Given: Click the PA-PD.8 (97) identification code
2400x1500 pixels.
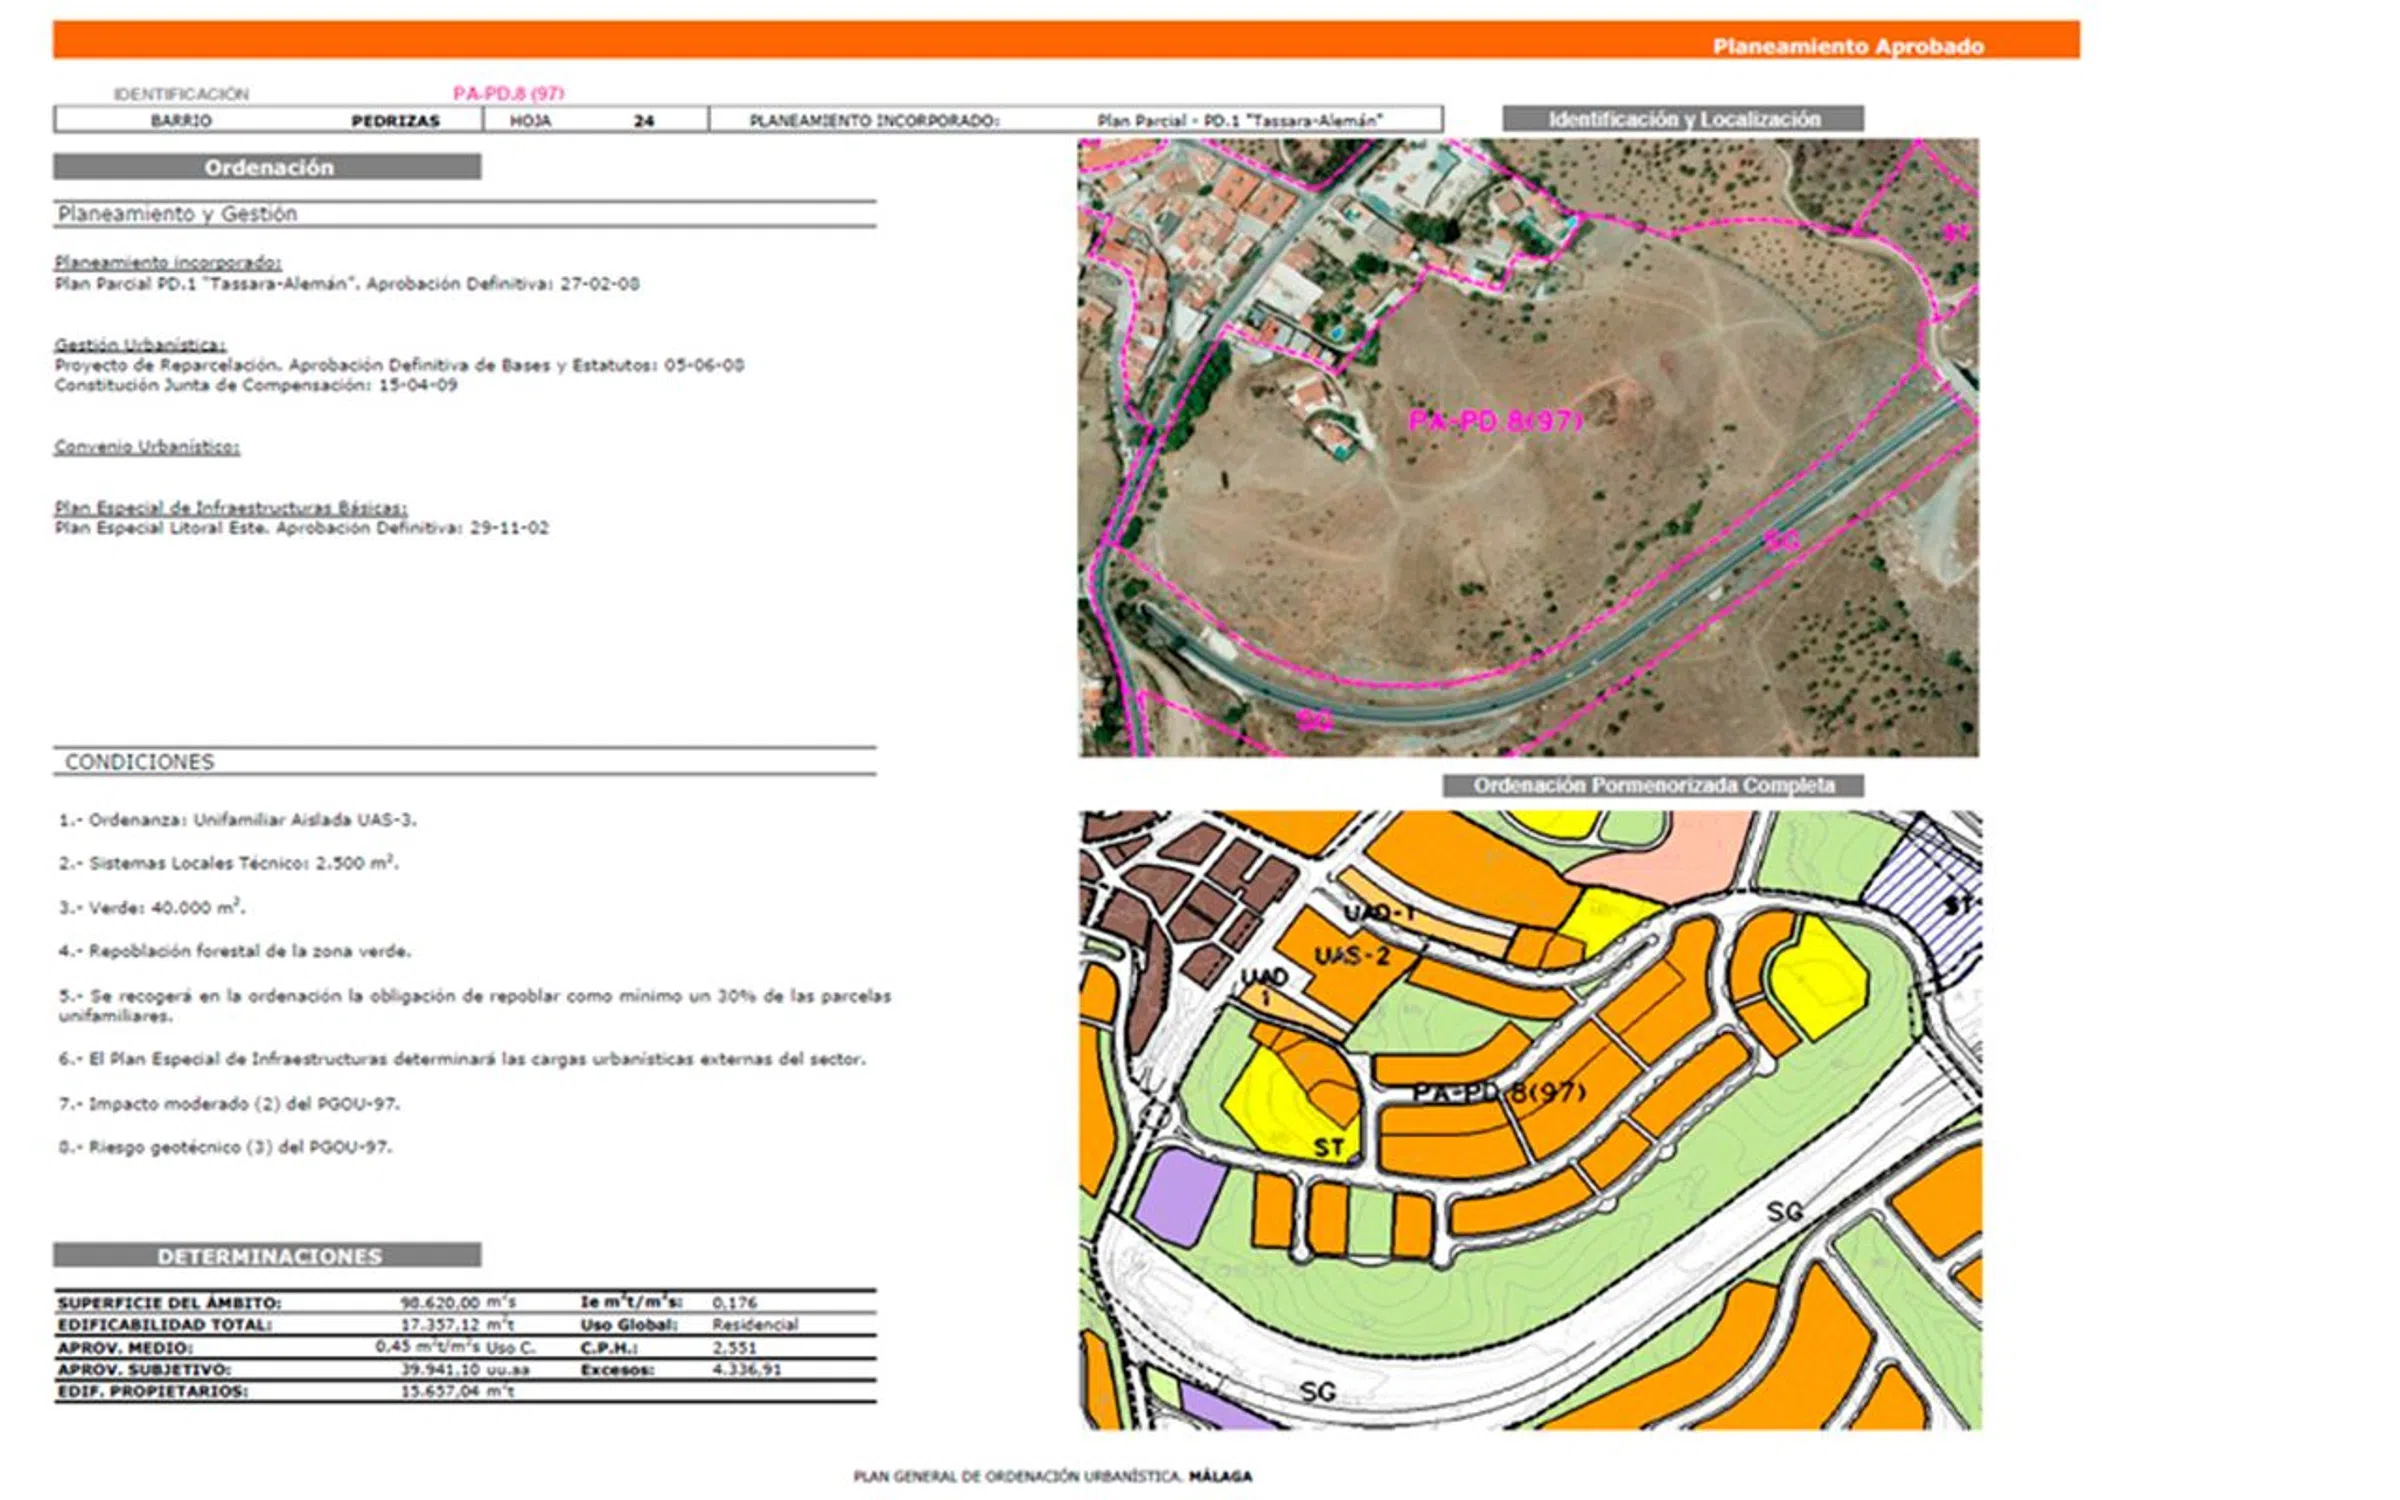Looking at the screenshot, I should click(x=508, y=93).
